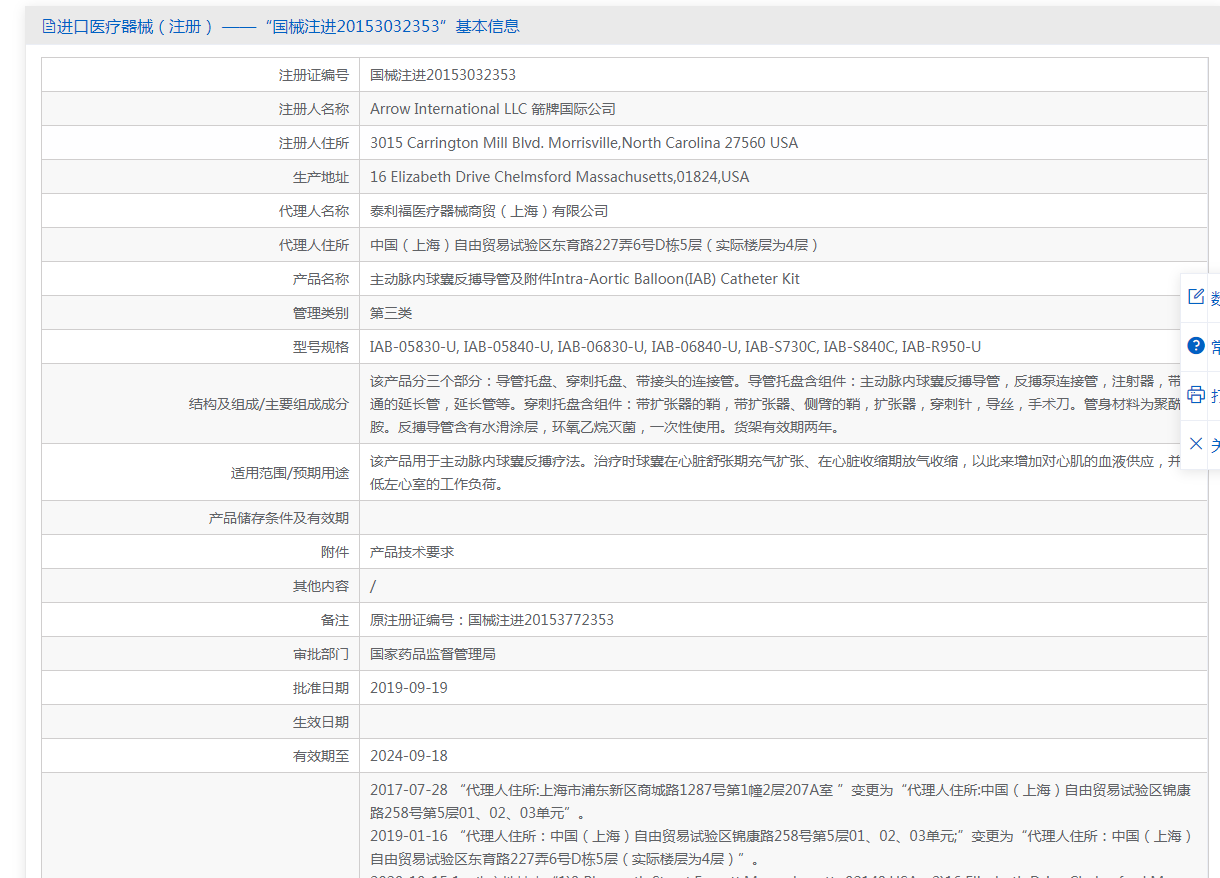Select approving department 国家药品监督管理局
Image resolution: width=1220 pixels, height=878 pixels.
433,654
